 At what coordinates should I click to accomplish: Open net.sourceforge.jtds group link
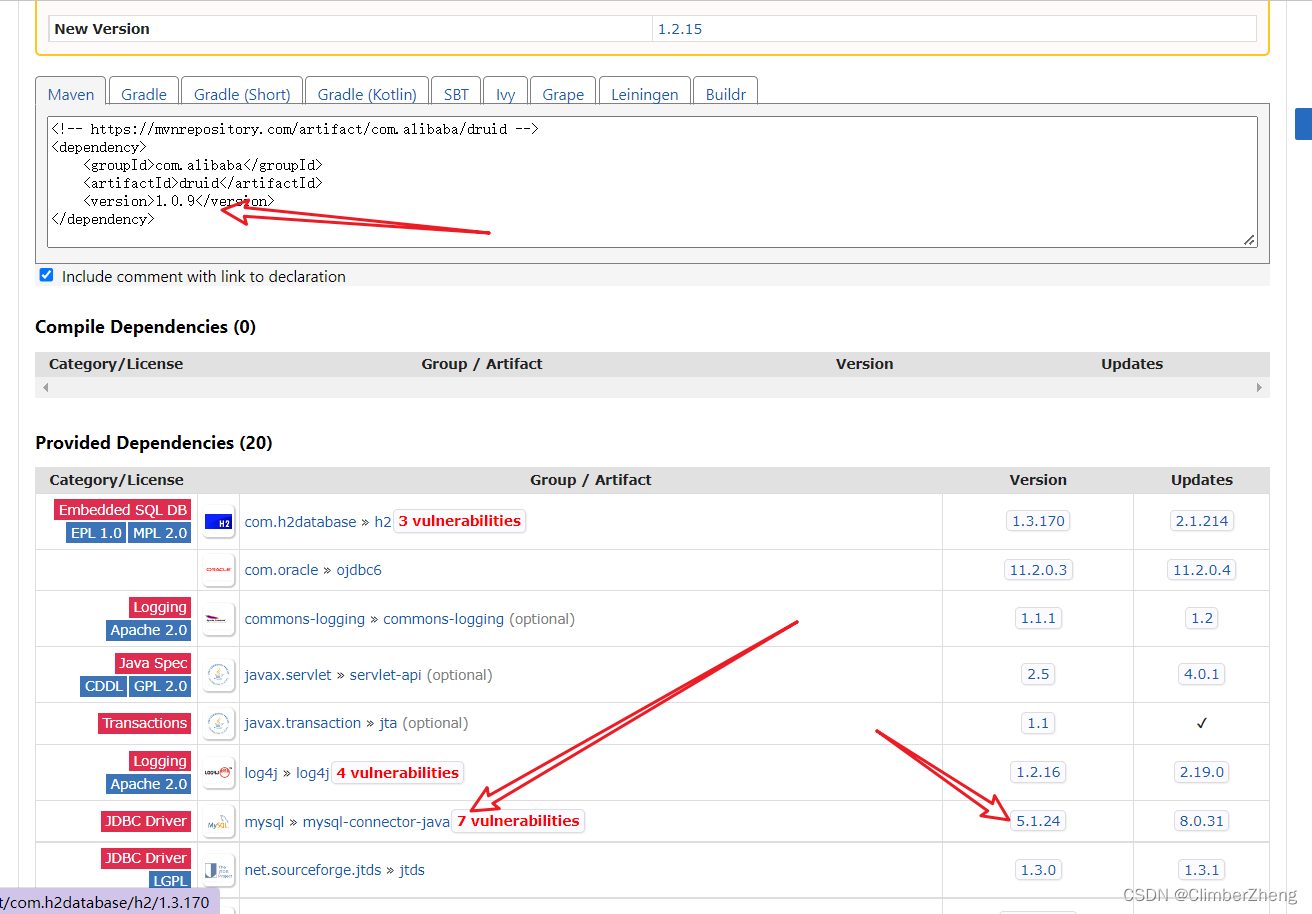point(313,870)
